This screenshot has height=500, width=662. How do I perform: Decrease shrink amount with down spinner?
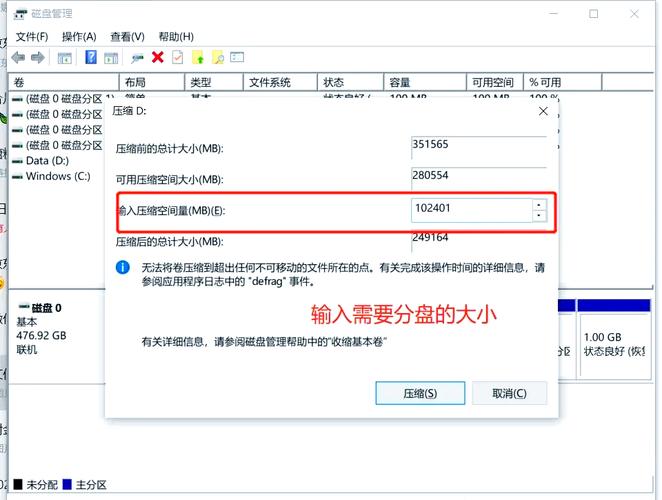(539, 216)
